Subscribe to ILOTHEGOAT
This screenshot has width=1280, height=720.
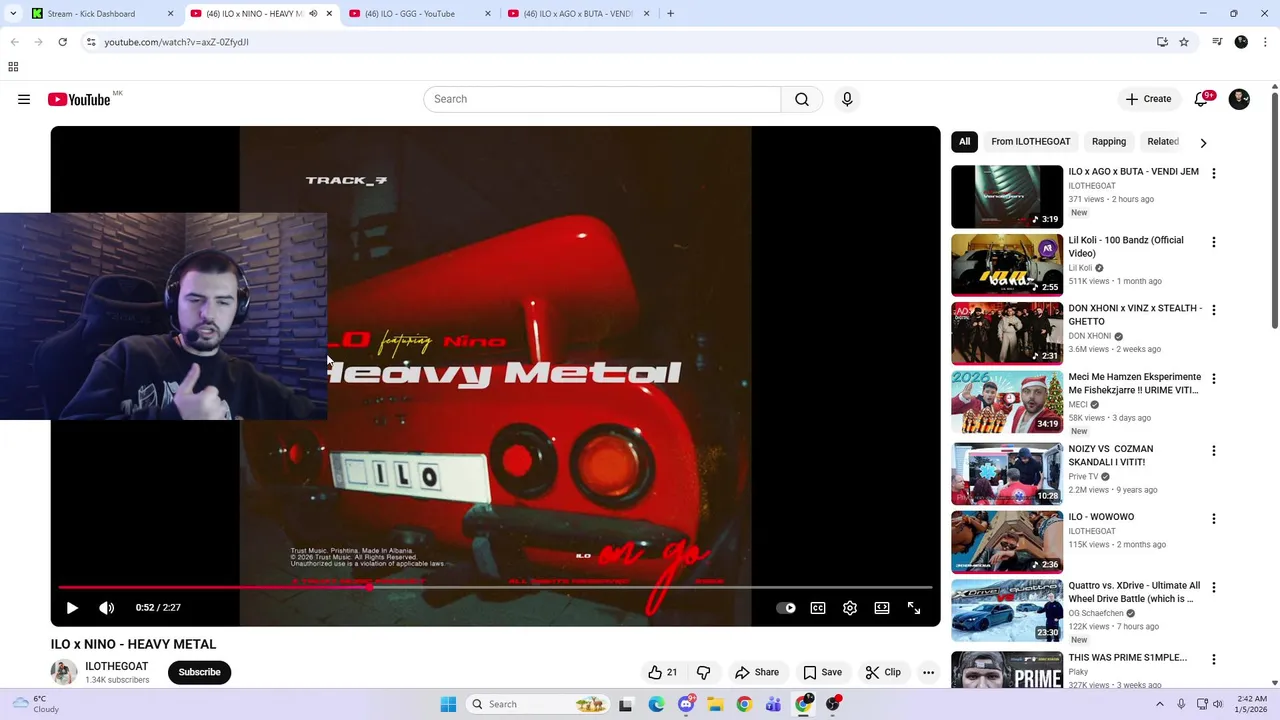tap(199, 672)
